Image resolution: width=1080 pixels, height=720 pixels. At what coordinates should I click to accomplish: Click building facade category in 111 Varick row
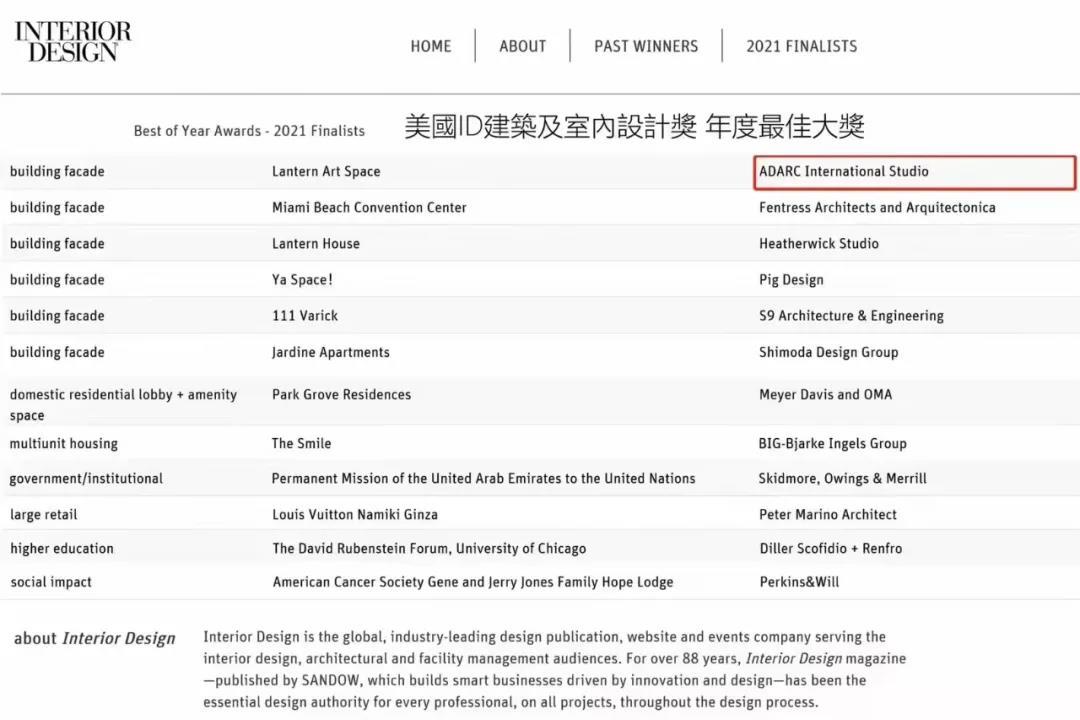tap(57, 316)
